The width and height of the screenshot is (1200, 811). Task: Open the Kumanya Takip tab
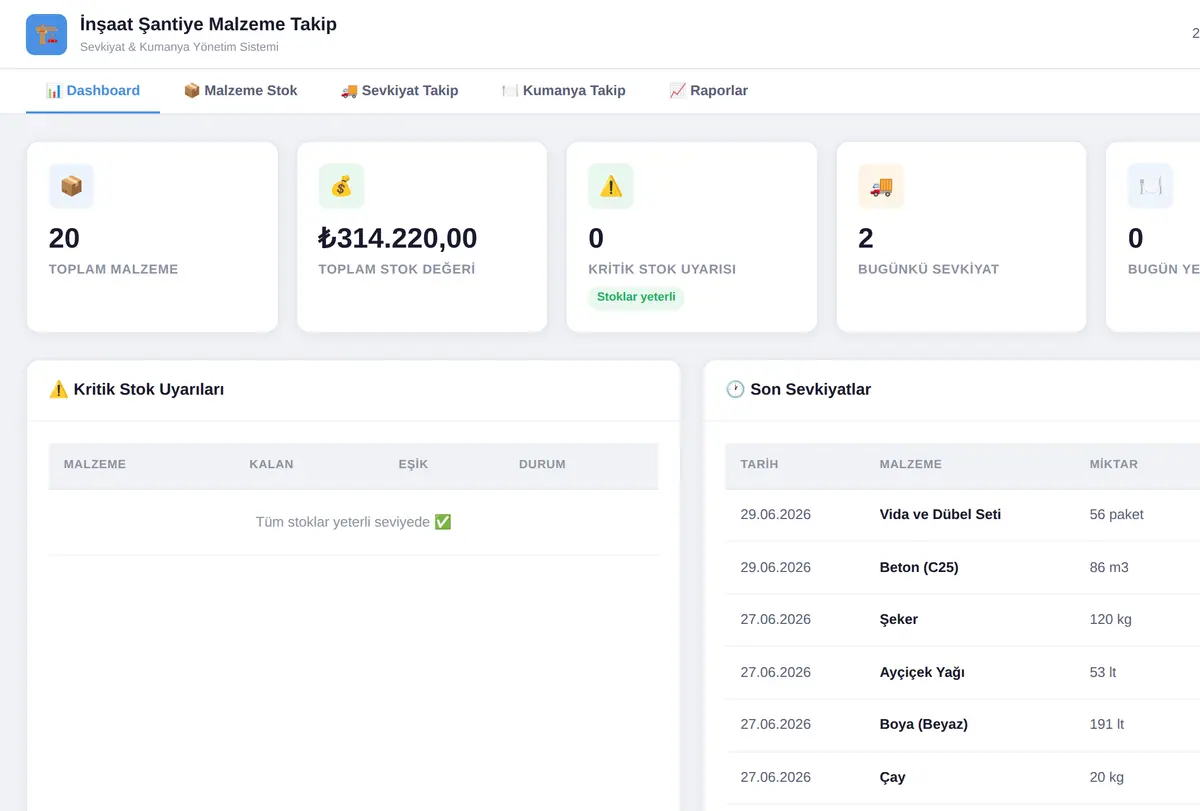point(564,91)
